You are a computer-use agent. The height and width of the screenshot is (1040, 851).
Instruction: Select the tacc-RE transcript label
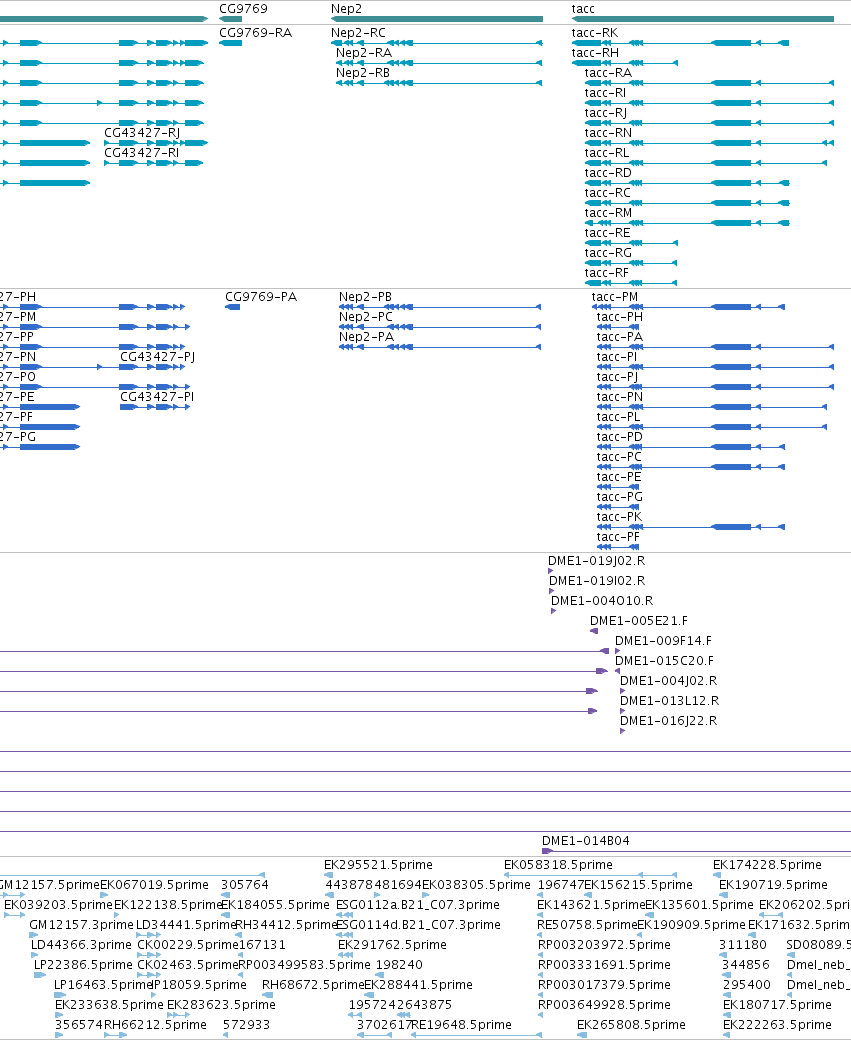tap(608, 232)
